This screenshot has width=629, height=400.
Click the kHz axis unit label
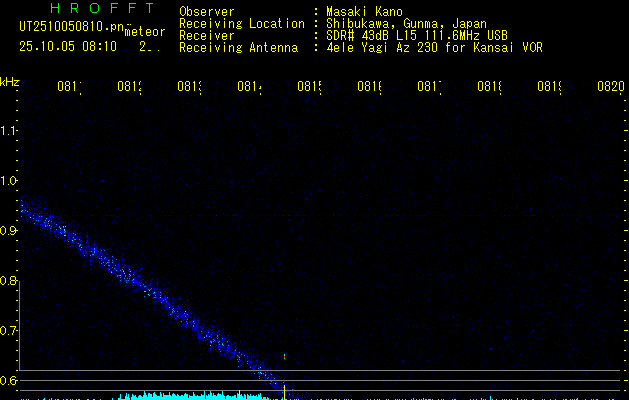10,81
